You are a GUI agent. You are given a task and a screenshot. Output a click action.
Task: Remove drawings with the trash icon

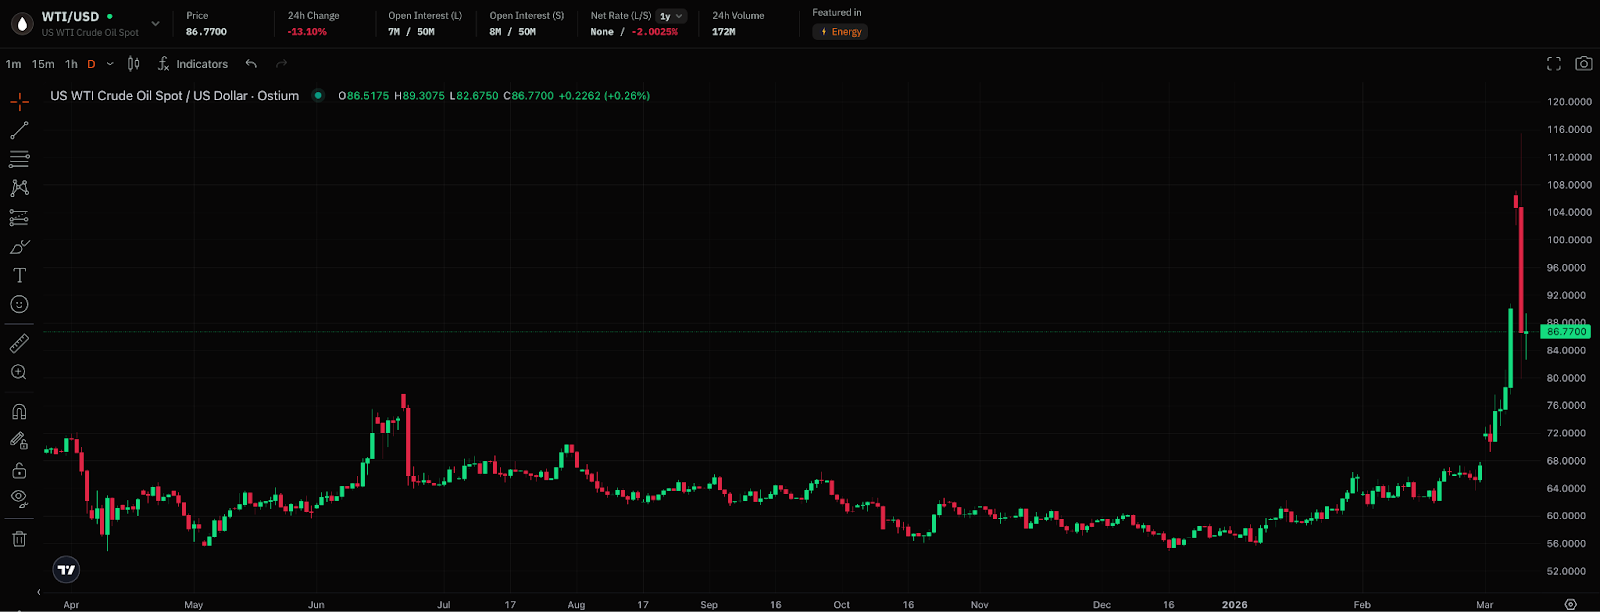point(19,539)
